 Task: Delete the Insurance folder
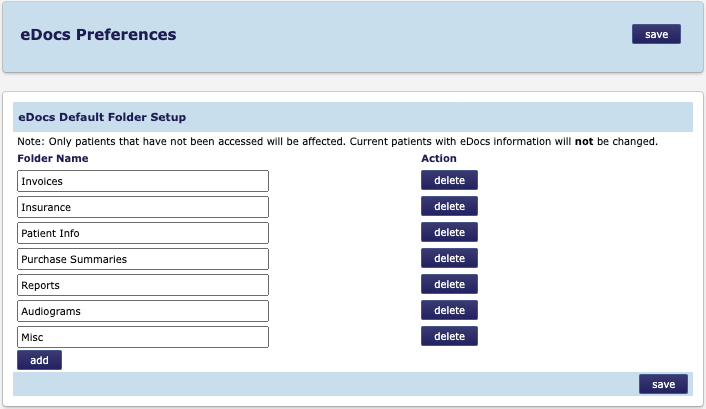449,207
